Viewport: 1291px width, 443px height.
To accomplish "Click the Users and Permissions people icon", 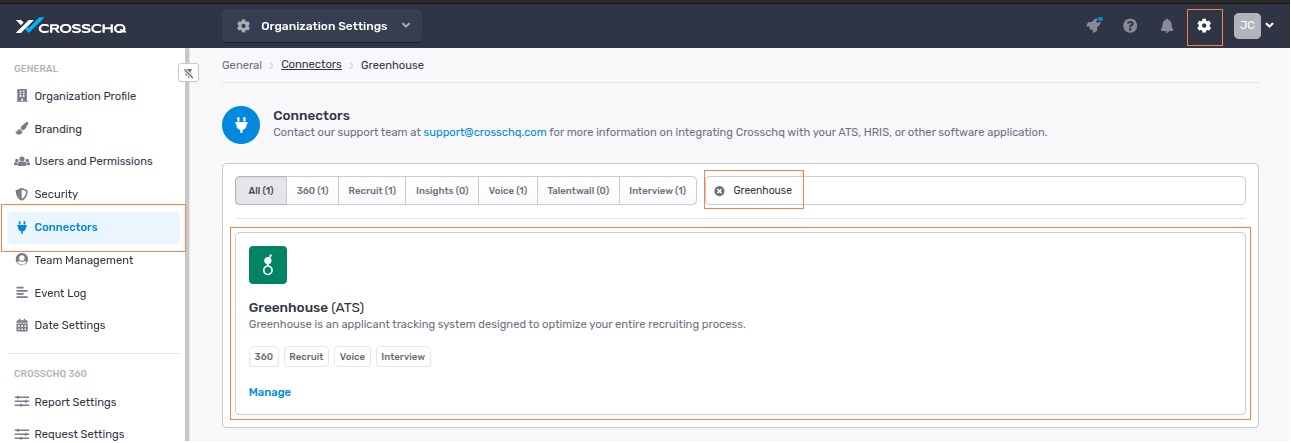I will (22, 161).
